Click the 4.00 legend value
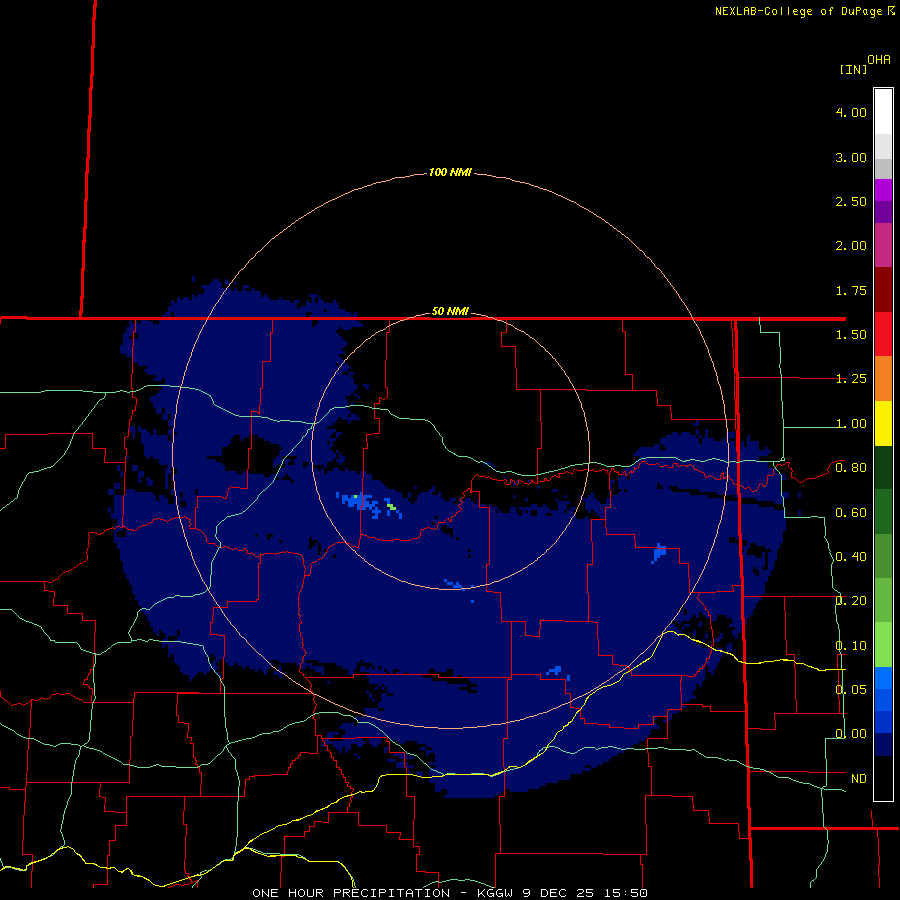This screenshot has height=900, width=900. click(x=851, y=112)
